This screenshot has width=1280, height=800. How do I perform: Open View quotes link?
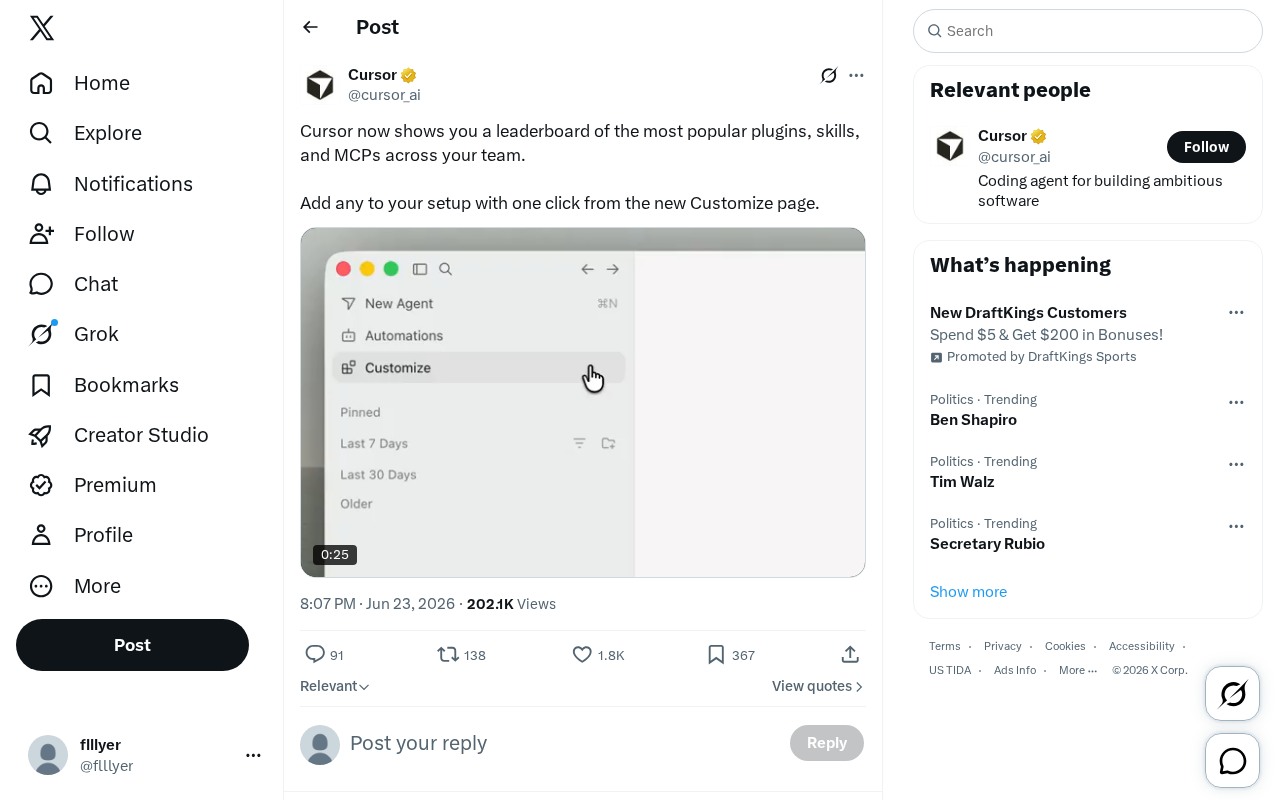coord(817,686)
